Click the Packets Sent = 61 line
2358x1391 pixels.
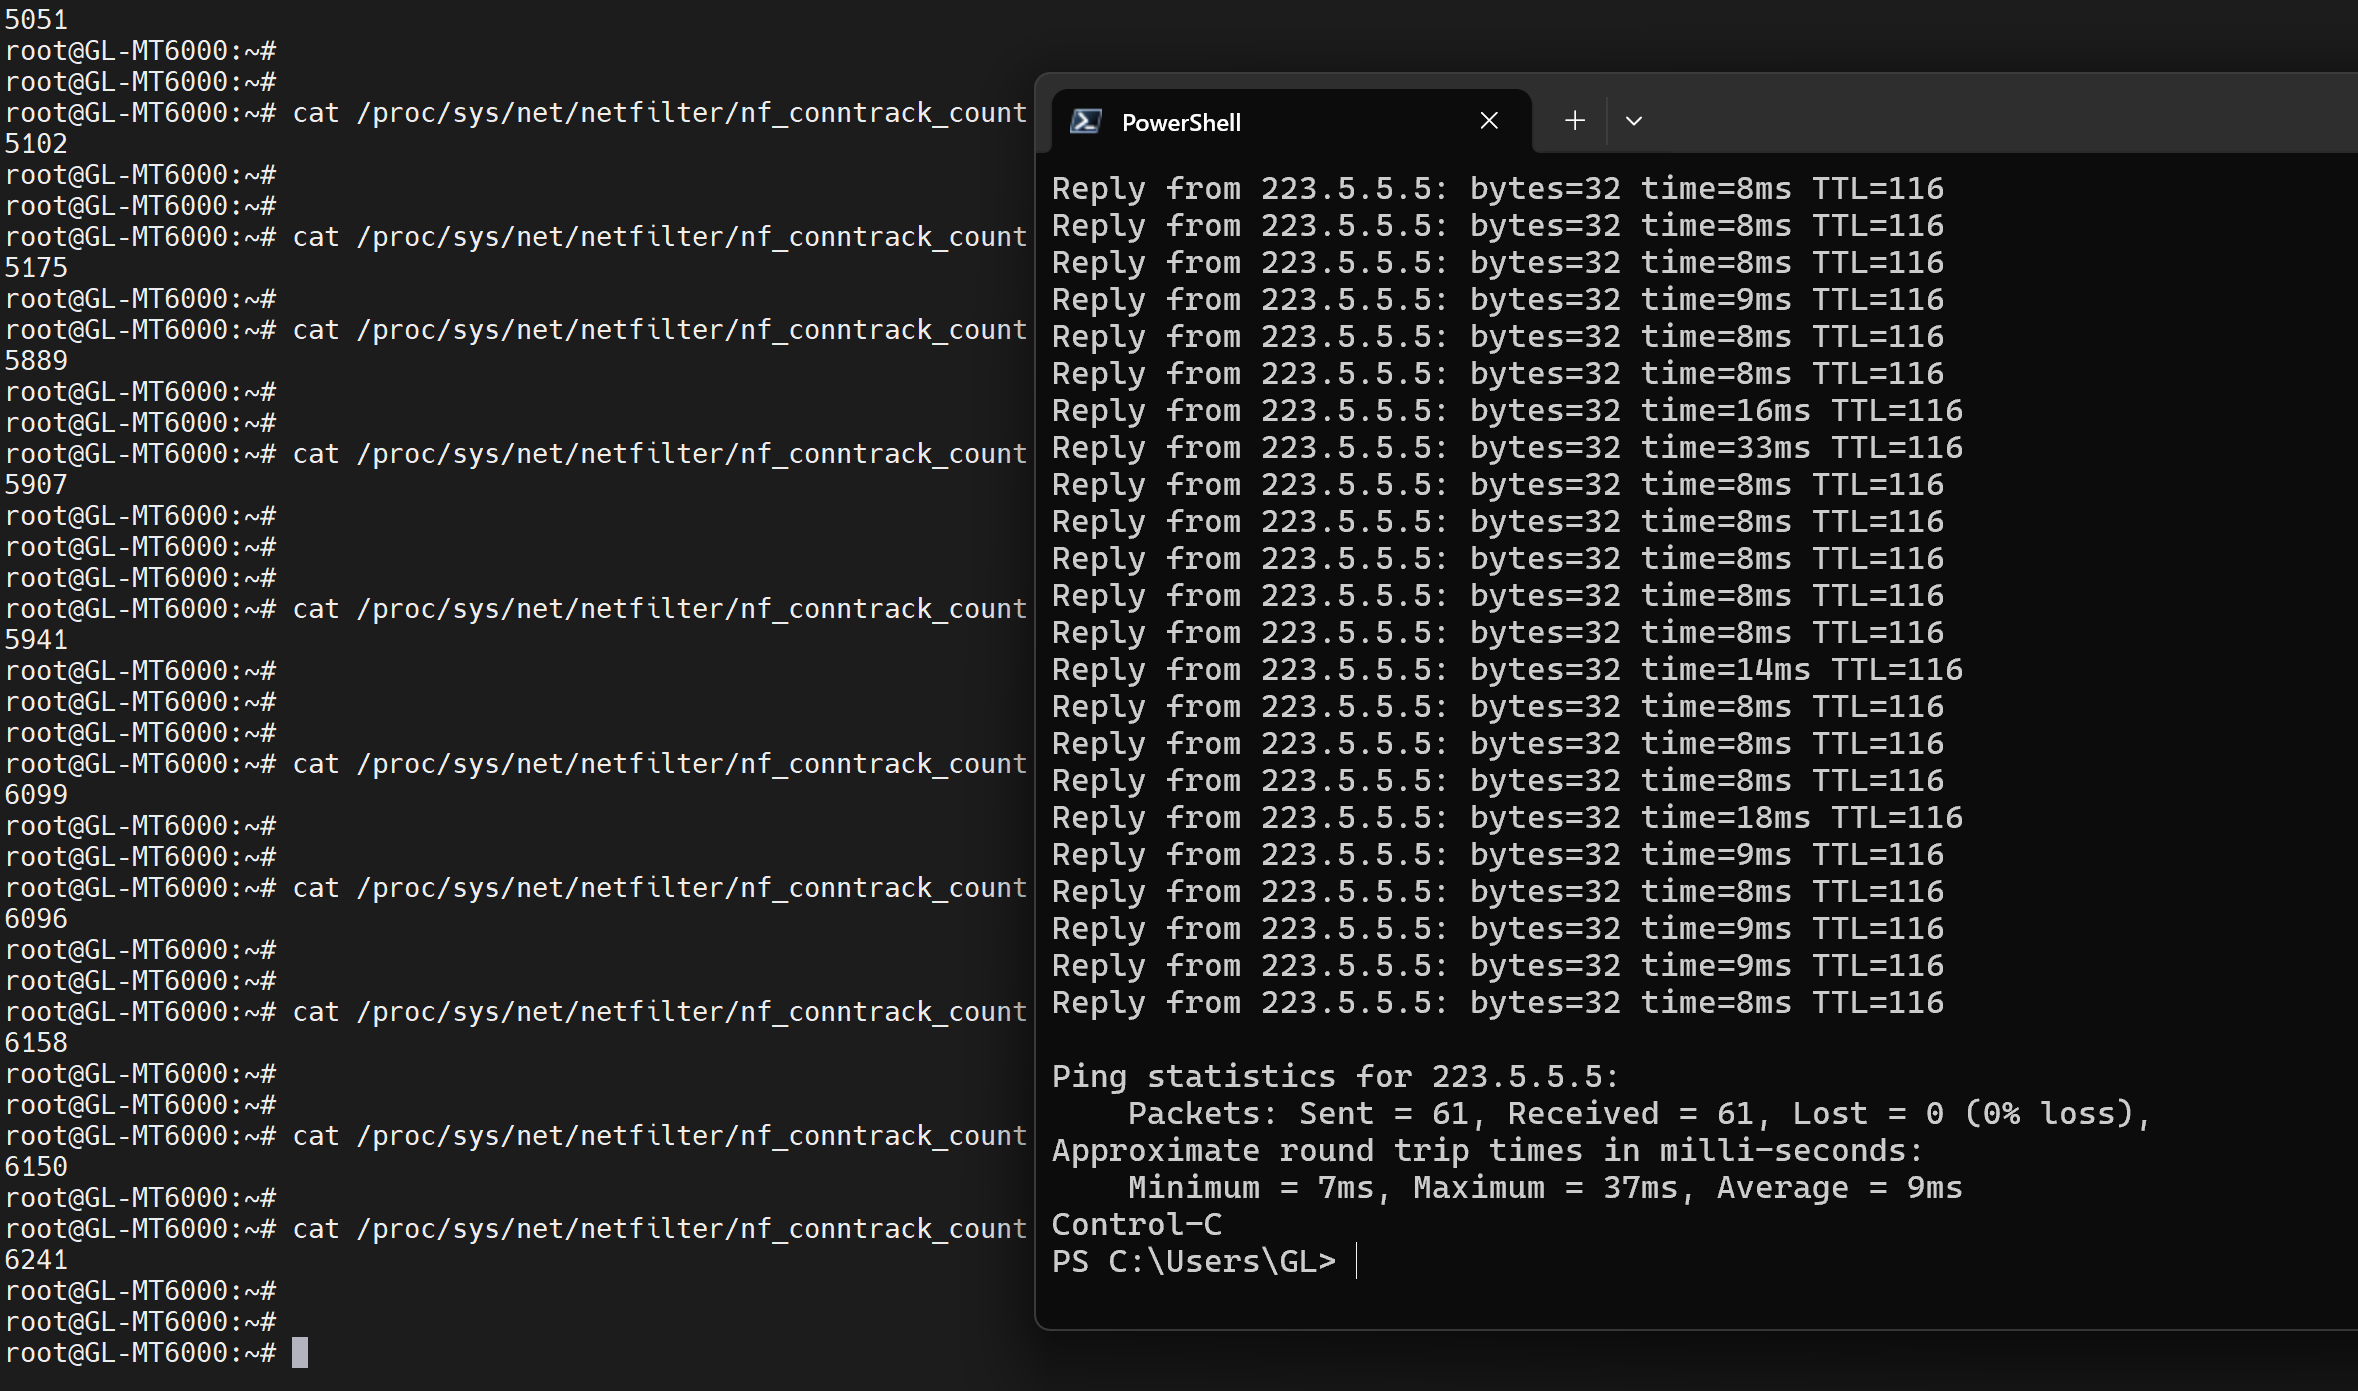[x=1638, y=1114]
